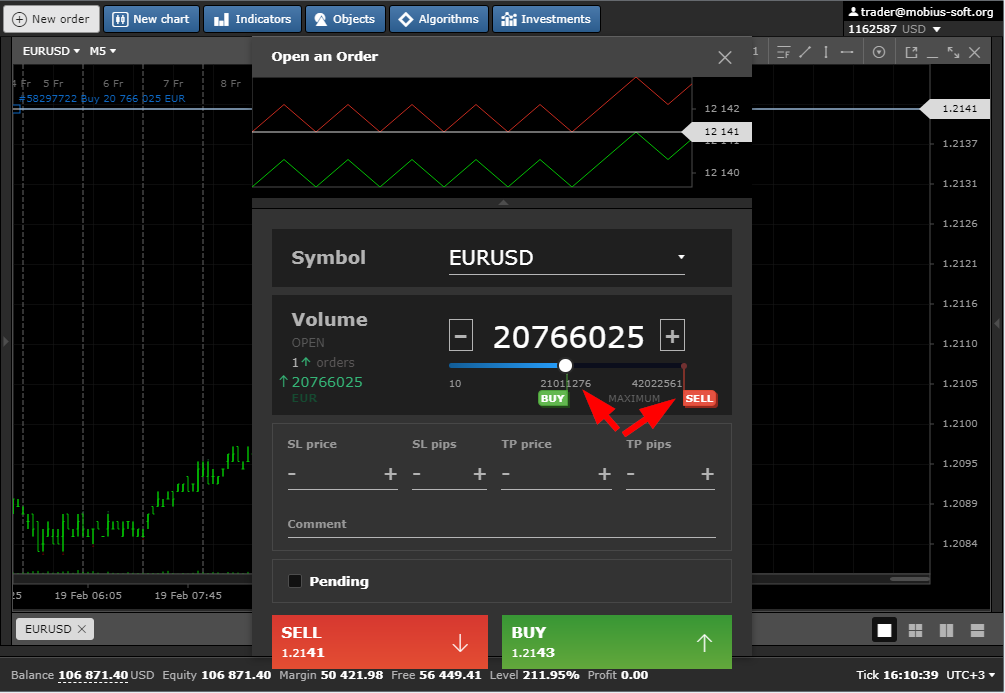Click the red SELL marker under volume slider
Image resolution: width=1005 pixels, height=693 pixels.
tap(699, 398)
